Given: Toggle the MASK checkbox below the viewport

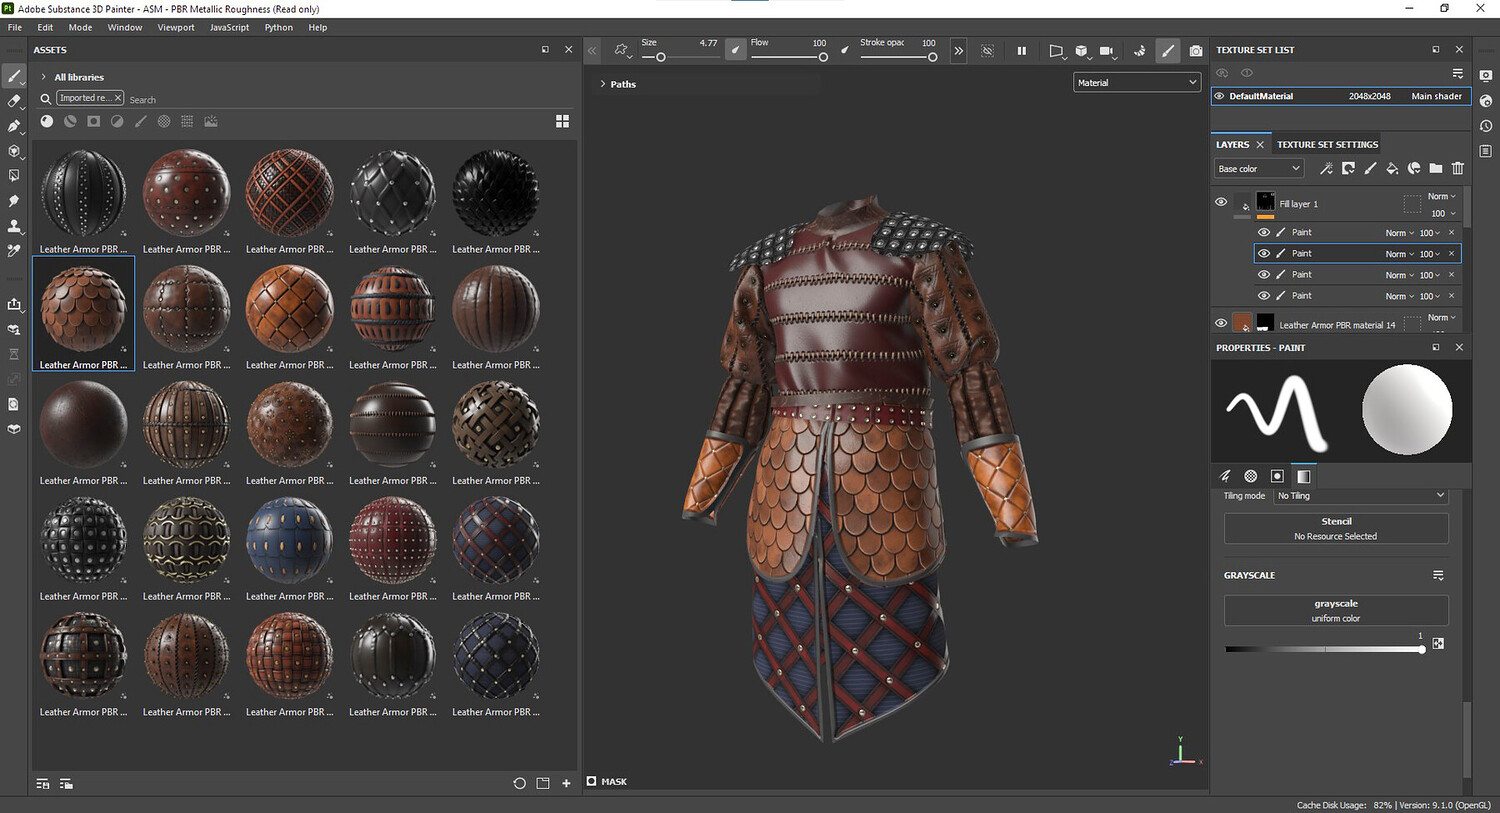Looking at the screenshot, I should (x=592, y=781).
